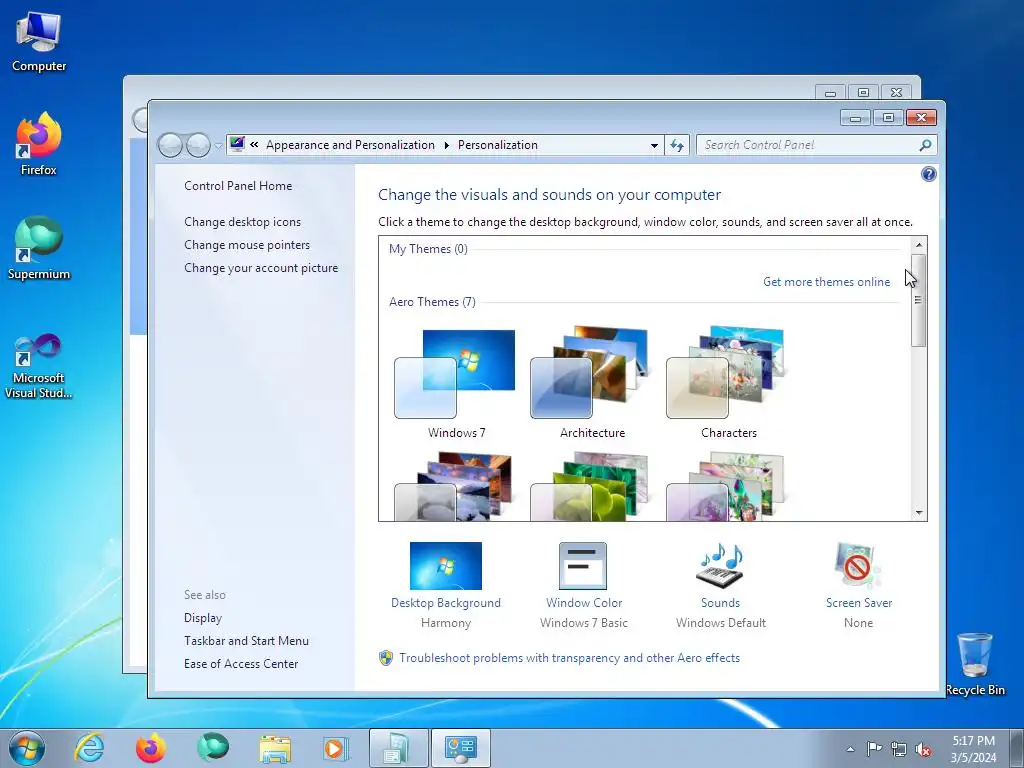Open Windows Media Player from the taskbar

(x=336, y=748)
